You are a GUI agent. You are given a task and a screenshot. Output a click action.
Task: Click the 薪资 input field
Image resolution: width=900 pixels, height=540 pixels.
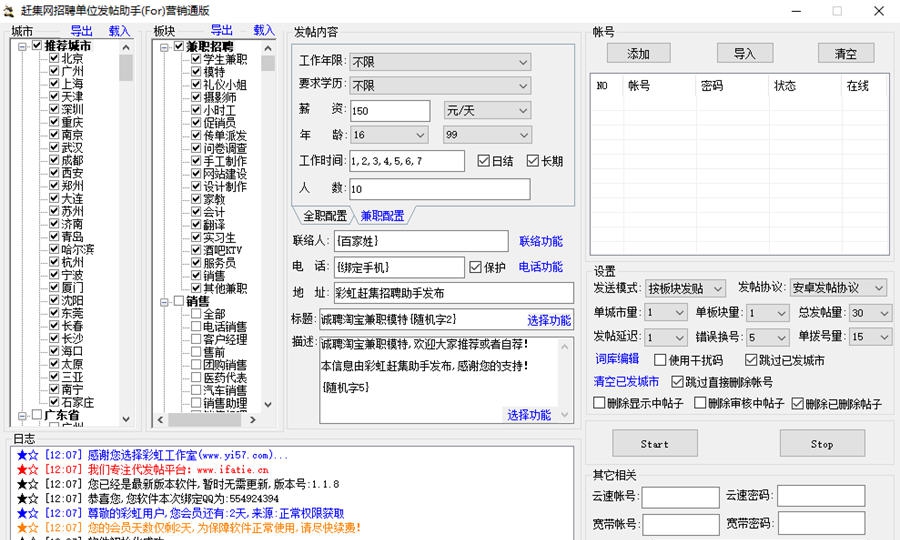[390, 111]
